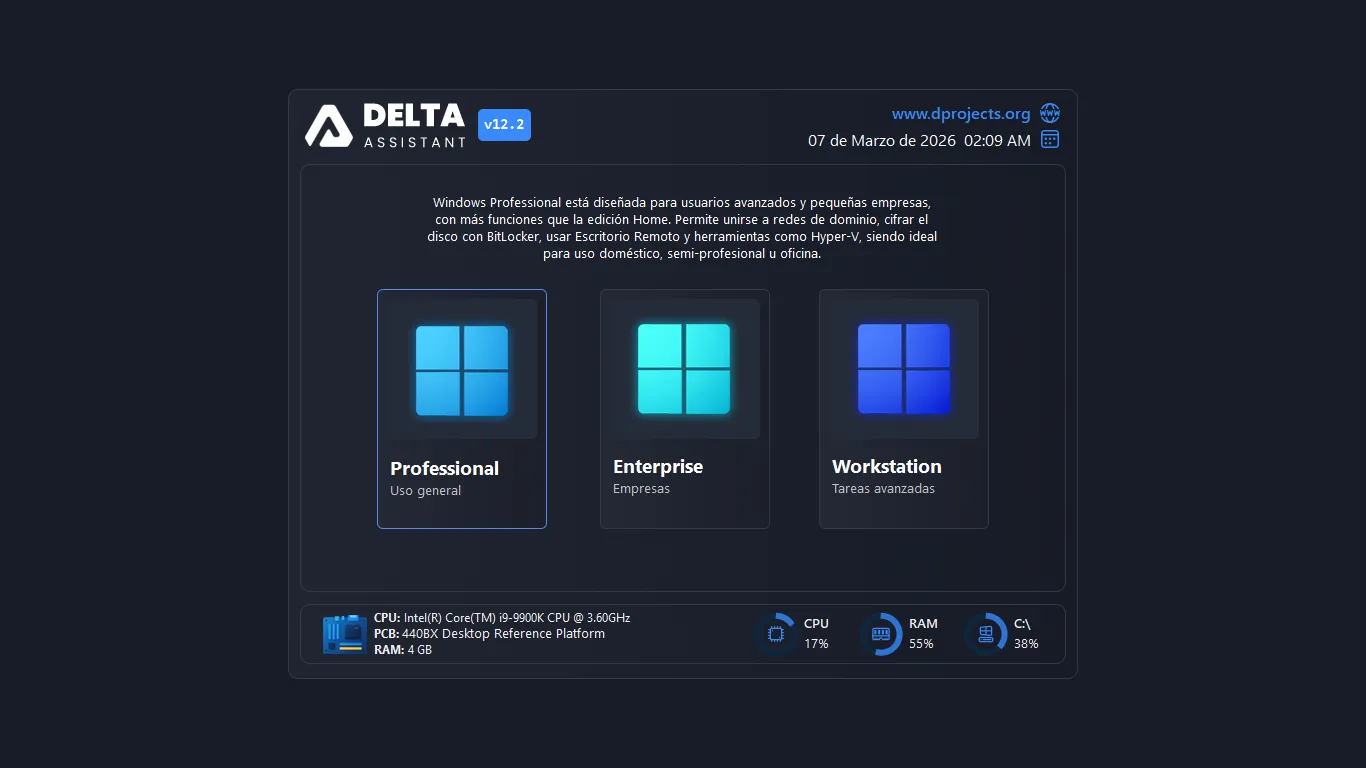
Task: Click the RAM 55% usage value
Action: point(921,644)
